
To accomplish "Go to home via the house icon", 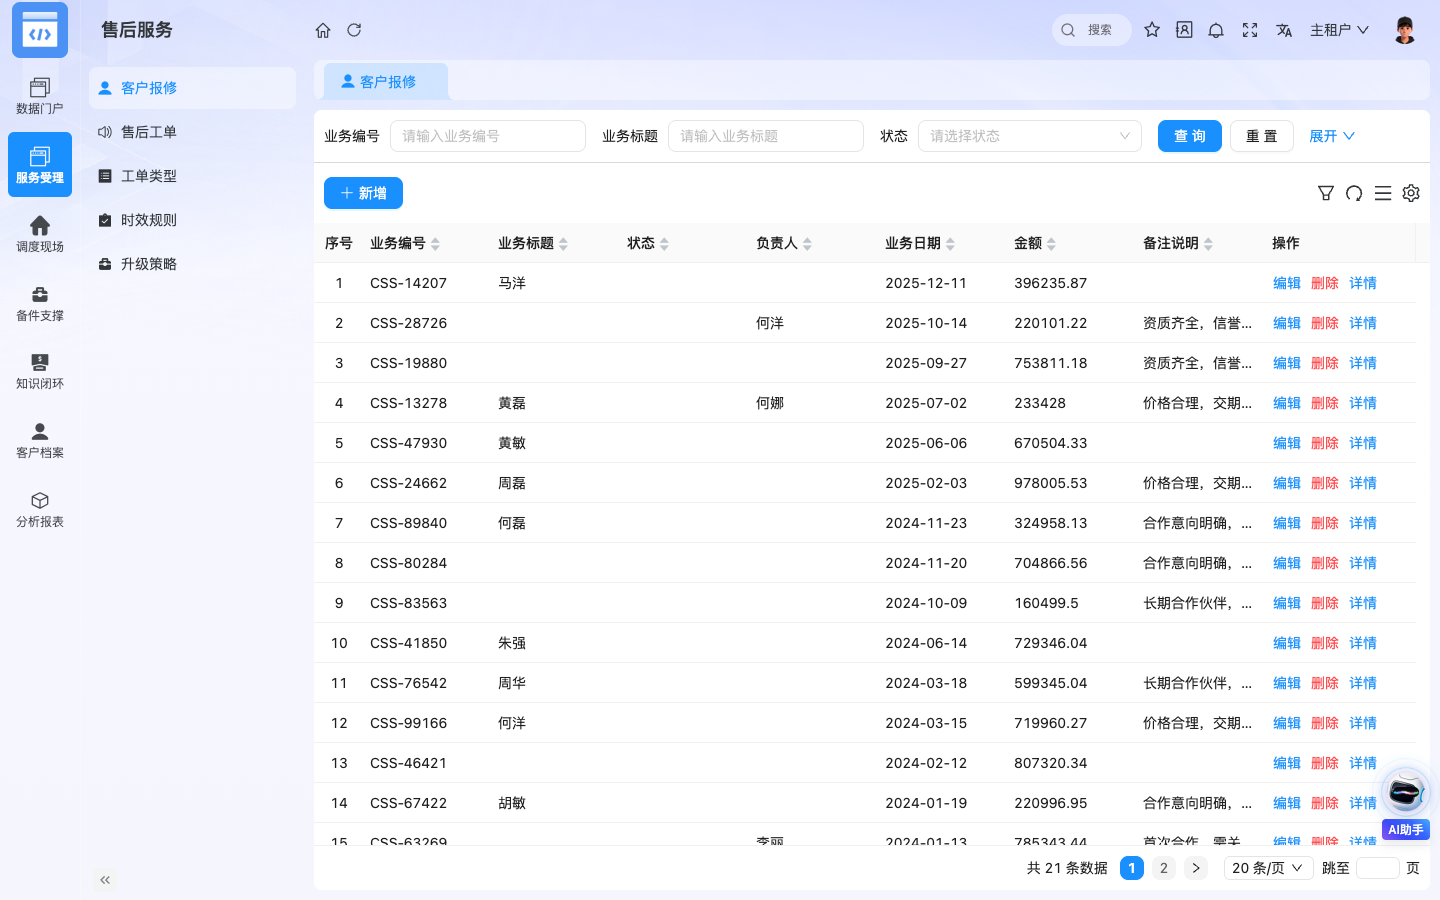I will (x=323, y=30).
